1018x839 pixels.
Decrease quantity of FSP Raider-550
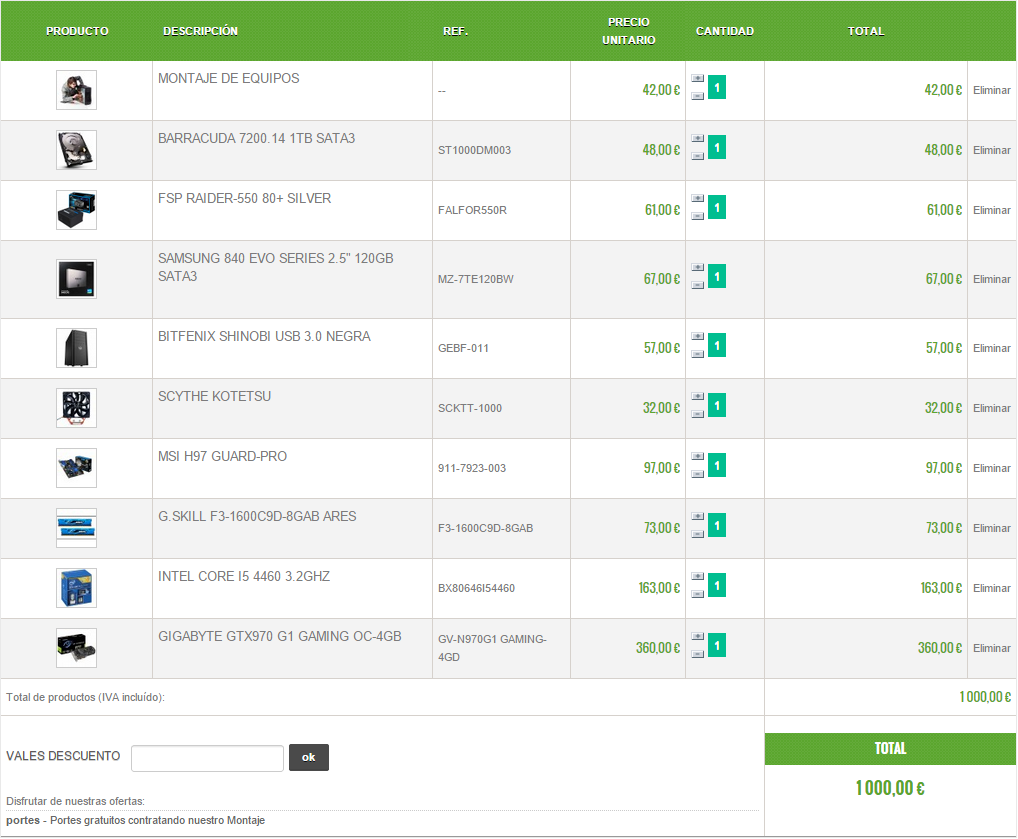coord(697,216)
